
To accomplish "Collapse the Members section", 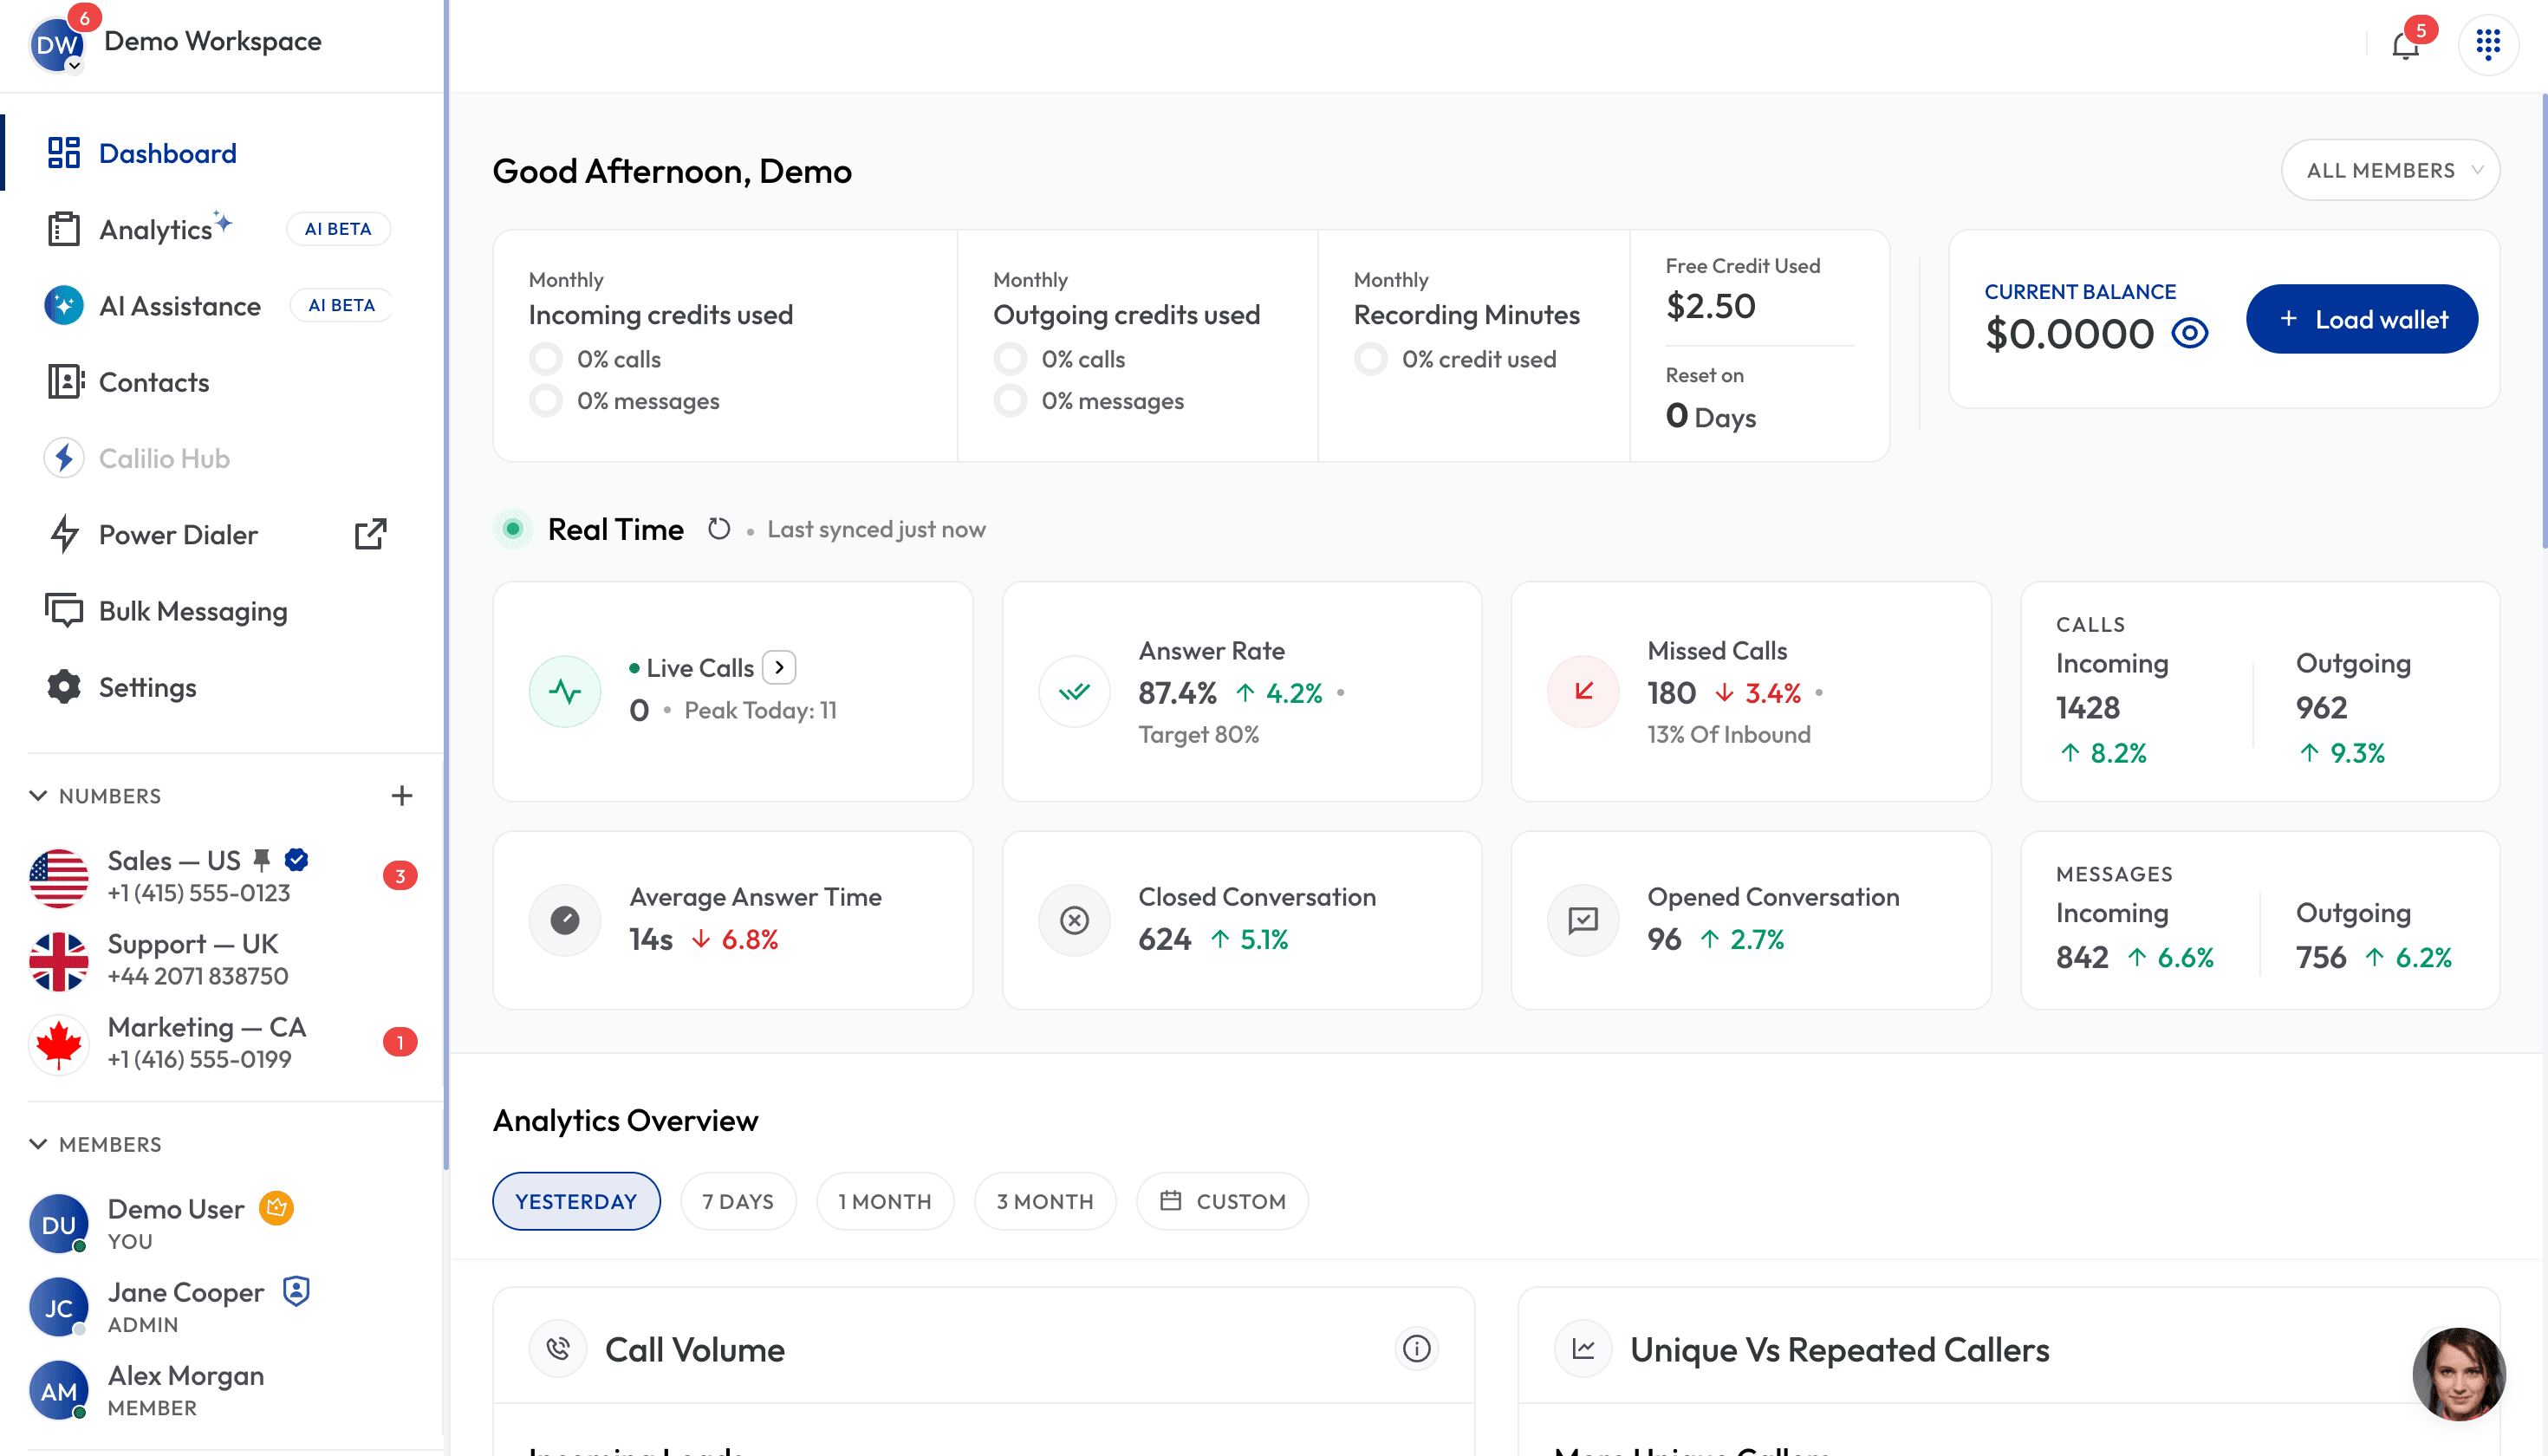I will [38, 1143].
